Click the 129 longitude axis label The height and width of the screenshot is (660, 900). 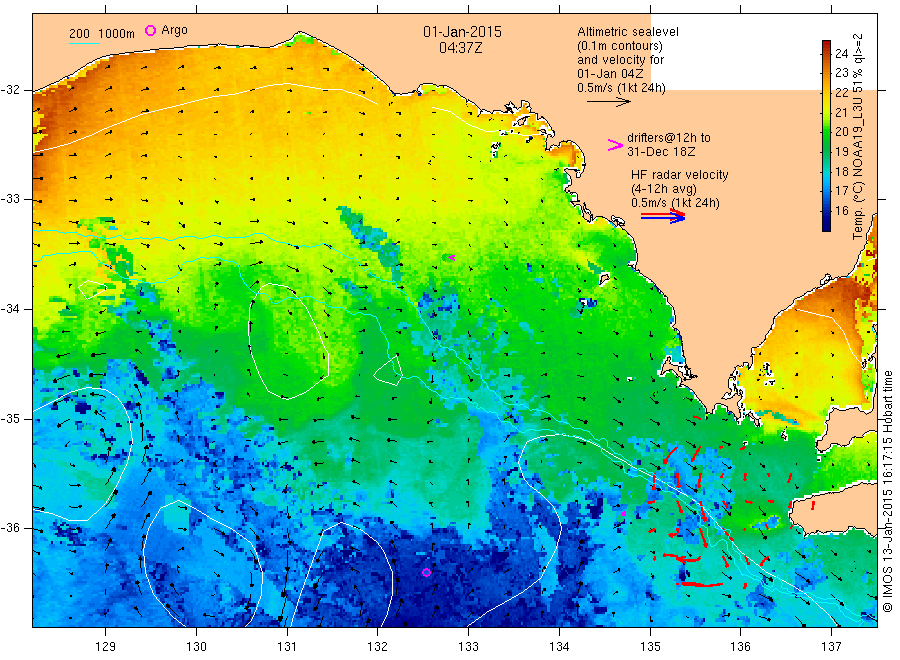(106, 647)
